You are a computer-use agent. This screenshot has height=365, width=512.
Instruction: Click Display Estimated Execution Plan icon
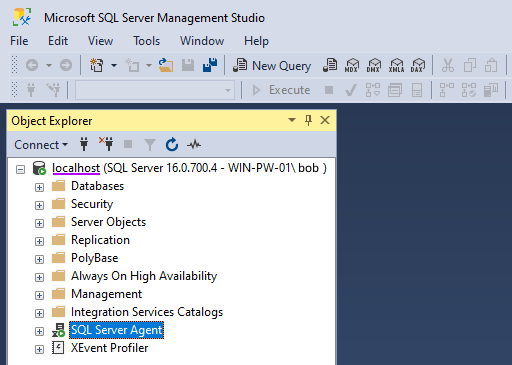point(373,90)
